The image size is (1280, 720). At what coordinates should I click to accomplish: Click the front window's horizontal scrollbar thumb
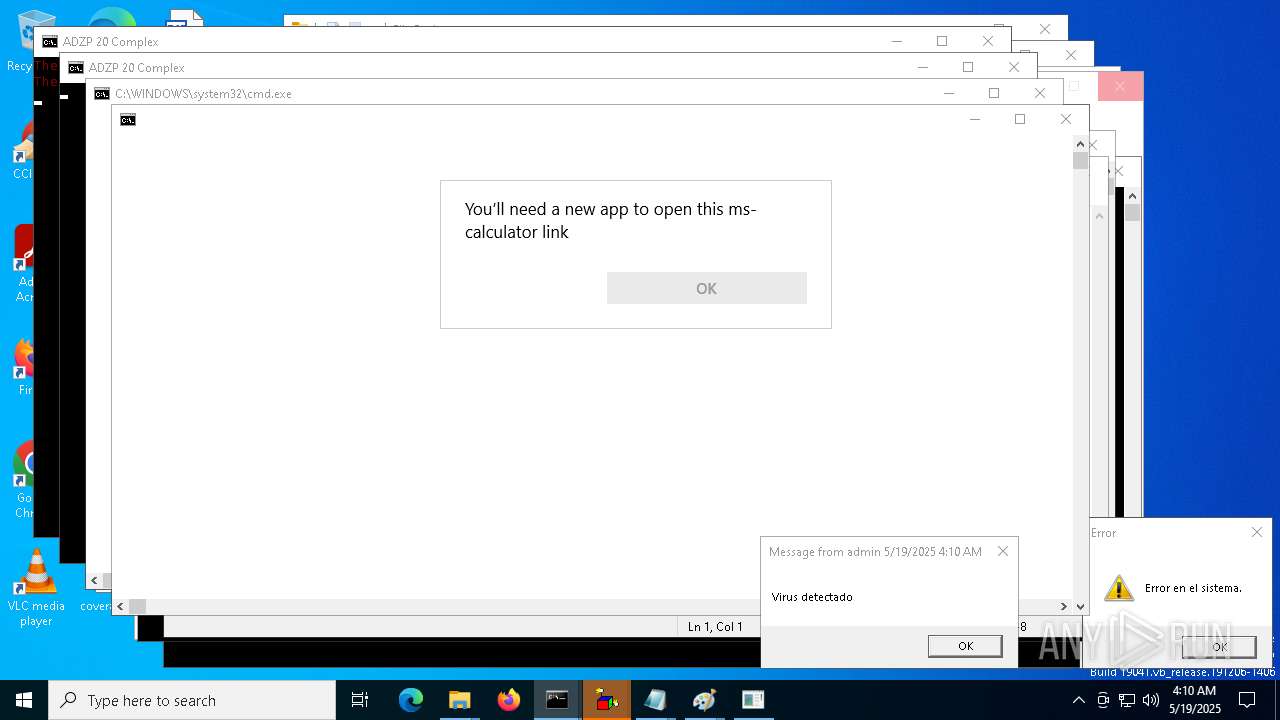pos(138,606)
